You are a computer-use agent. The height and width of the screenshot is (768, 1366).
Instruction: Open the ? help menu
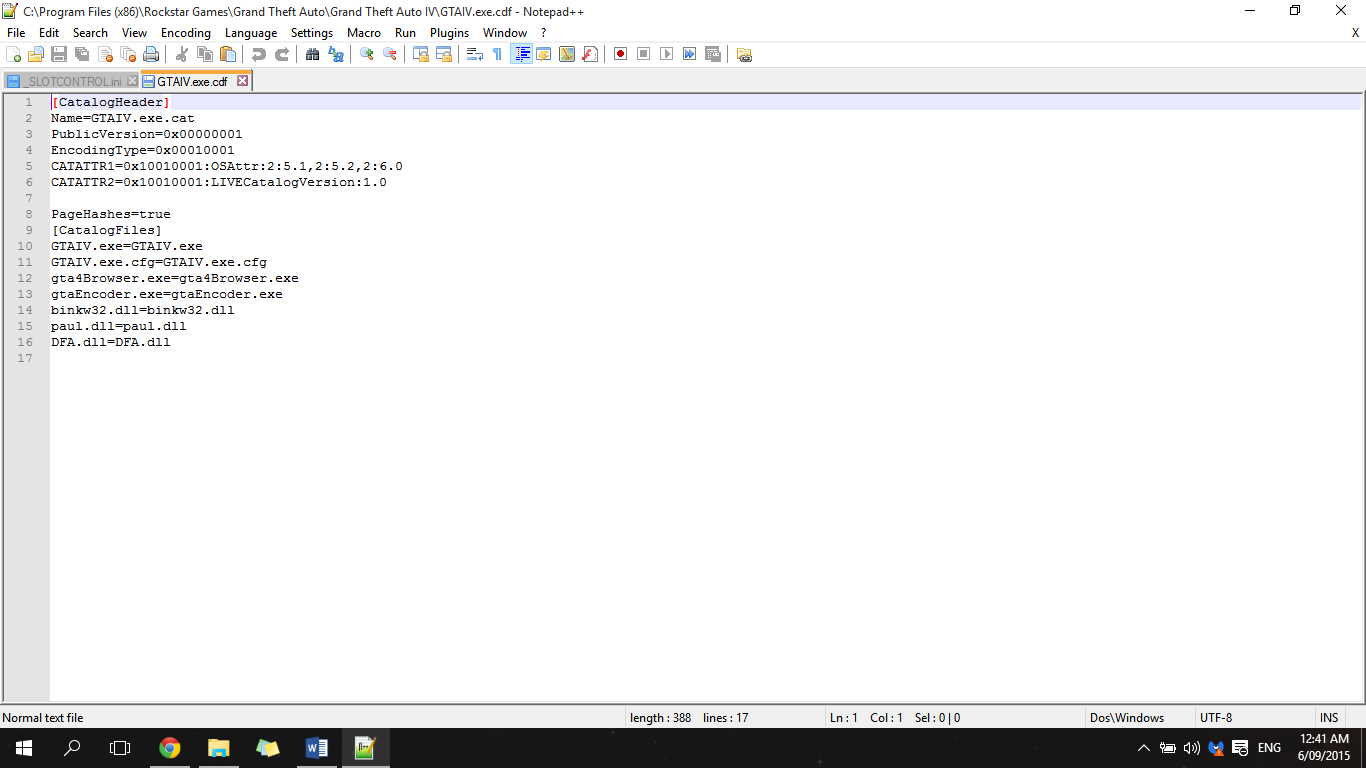tap(543, 33)
